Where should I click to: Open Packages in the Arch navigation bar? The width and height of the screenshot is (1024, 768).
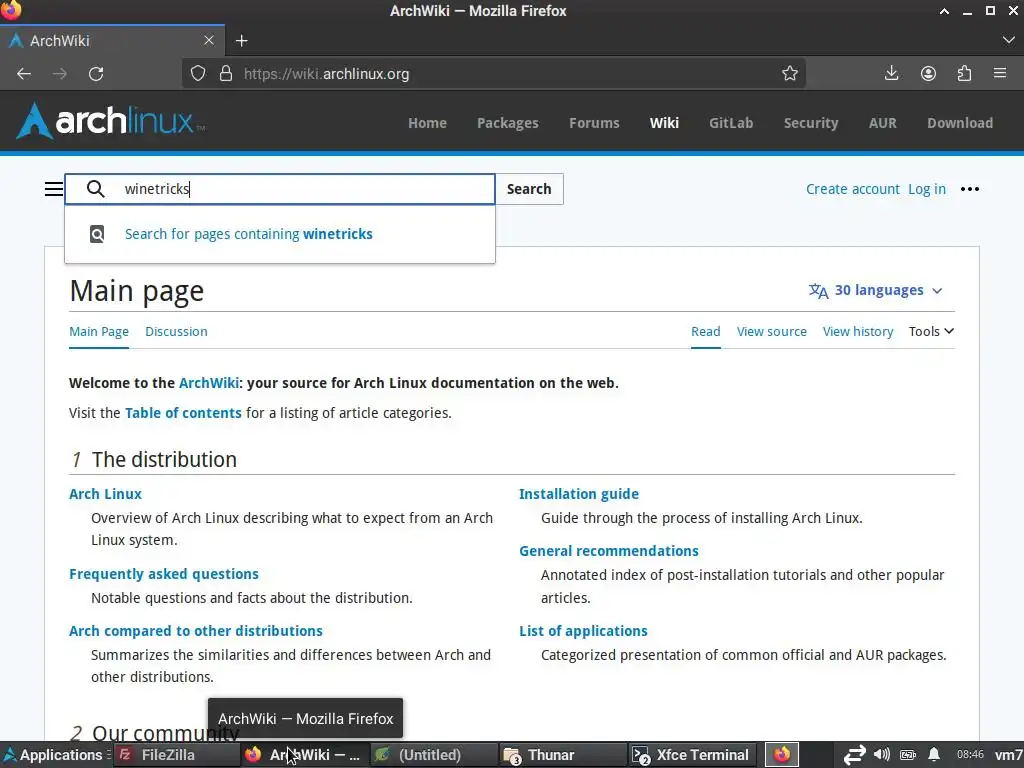click(x=507, y=123)
